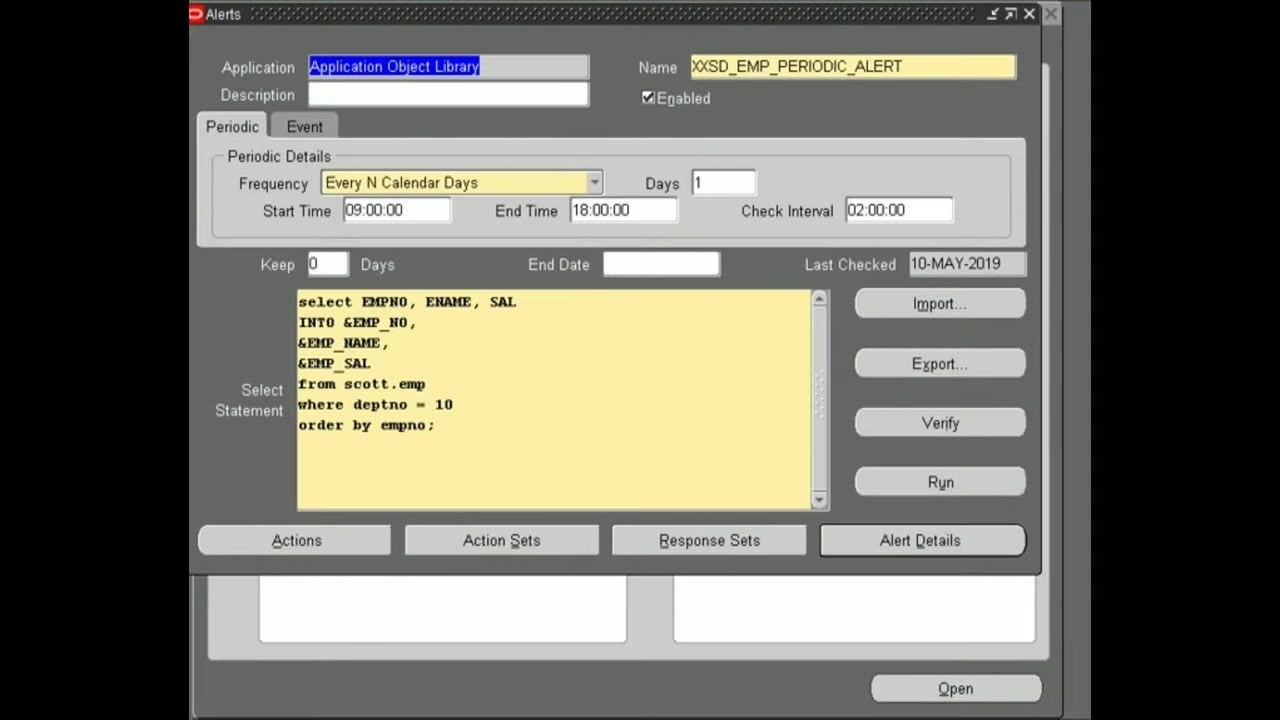Screen dimensions: 1280x720
Task: Click the Import button
Action: [940, 304]
